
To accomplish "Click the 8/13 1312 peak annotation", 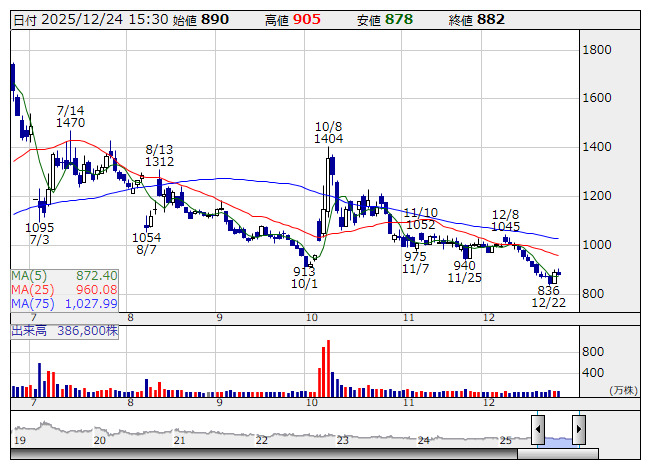I will click(160, 155).
